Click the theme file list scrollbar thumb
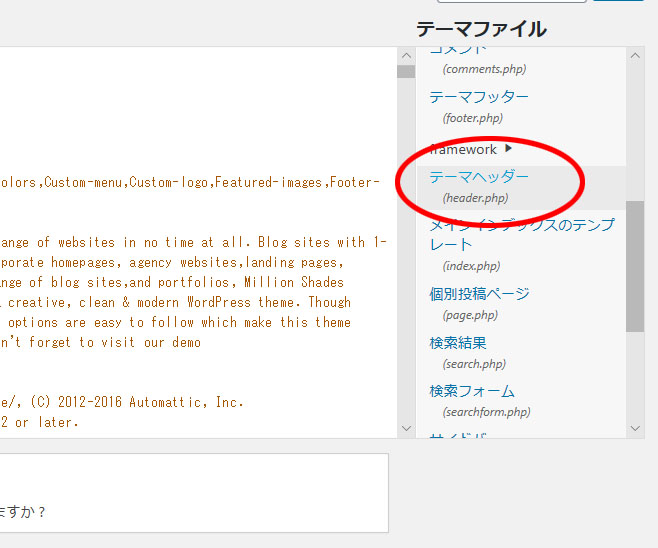 pos(635,265)
